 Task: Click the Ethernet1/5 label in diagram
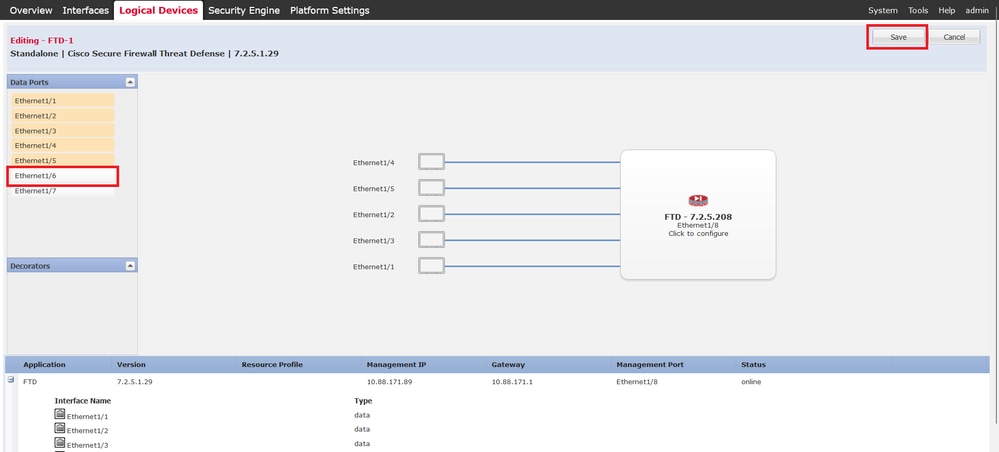pos(374,189)
